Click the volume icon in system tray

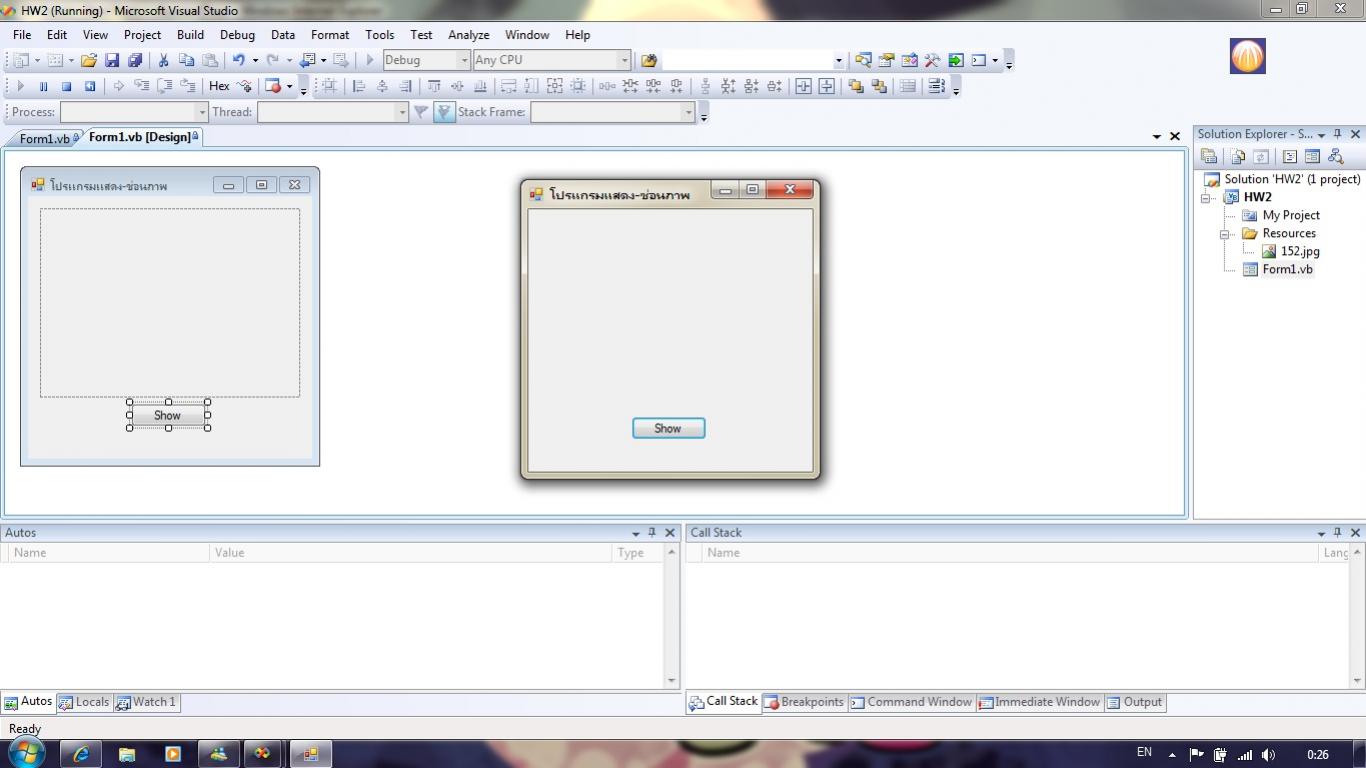tap(1269, 754)
